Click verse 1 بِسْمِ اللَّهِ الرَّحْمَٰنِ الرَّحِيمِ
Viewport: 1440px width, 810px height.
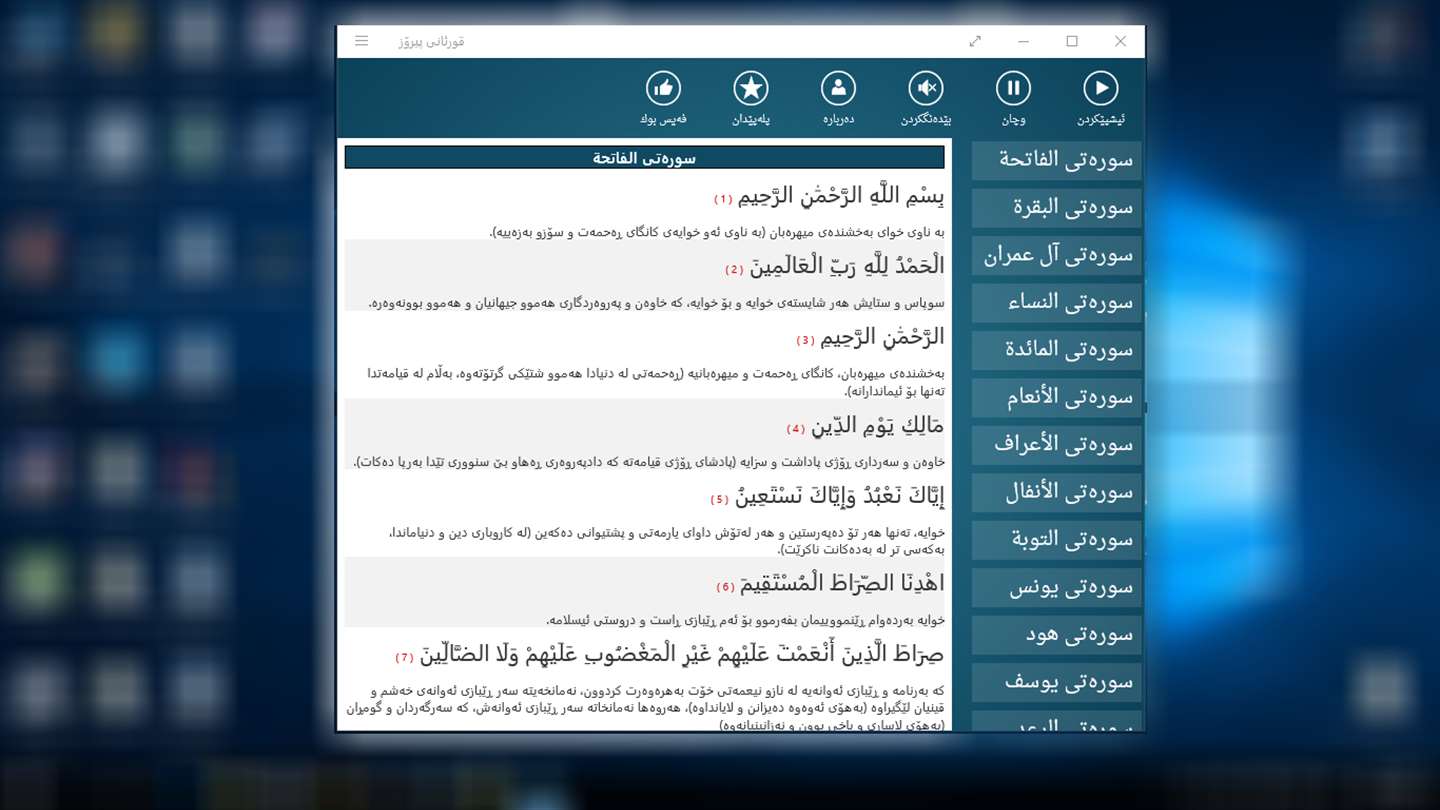(x=842, y=196)
